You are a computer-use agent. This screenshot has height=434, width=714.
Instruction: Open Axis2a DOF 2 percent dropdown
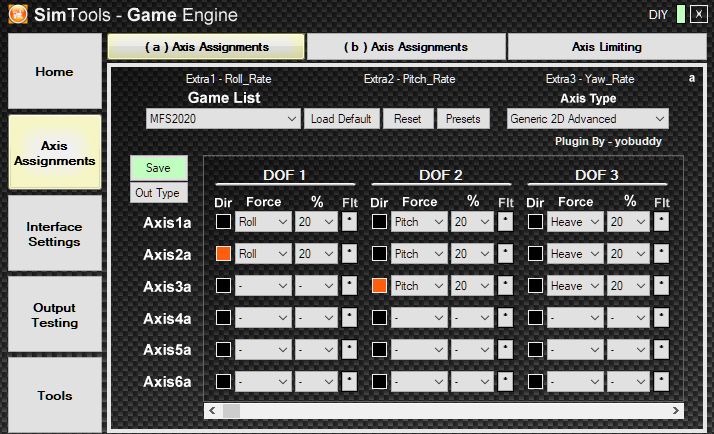(472, 254)
